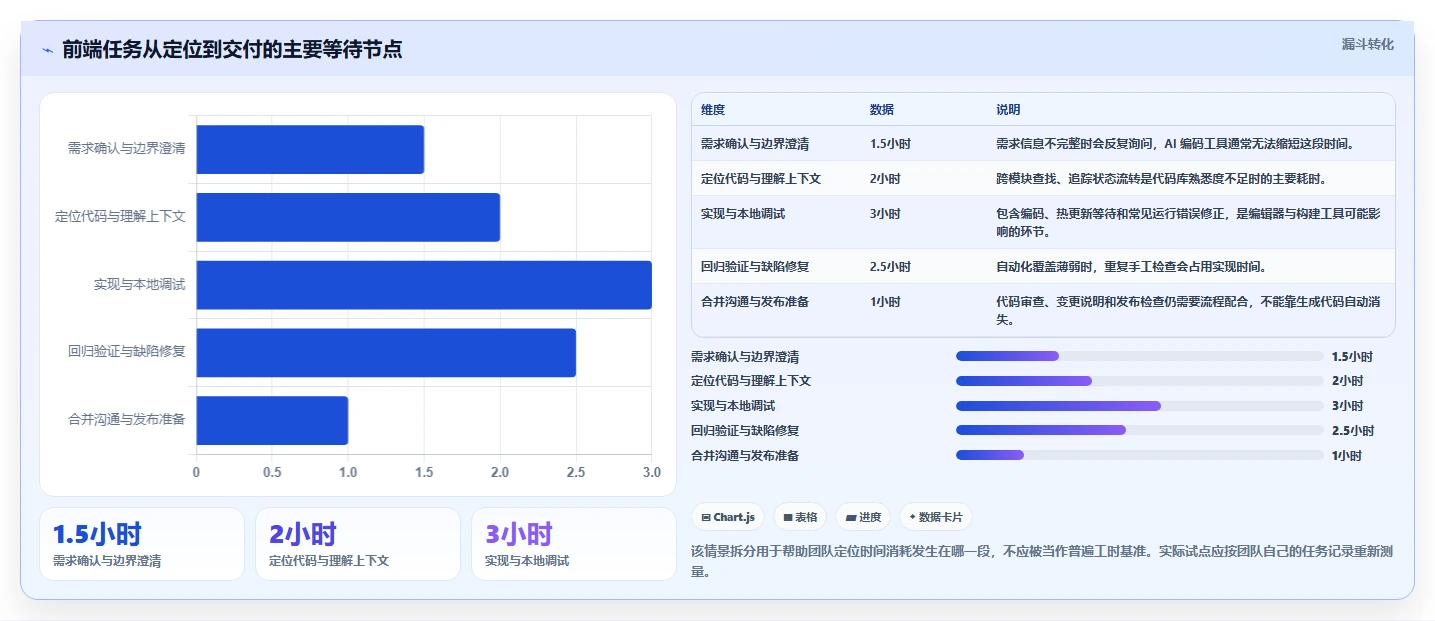Click the x-axis tick label 2.5
This screenshot has width=1435, height=621.
pyautogui.click(x=576, y=472)
